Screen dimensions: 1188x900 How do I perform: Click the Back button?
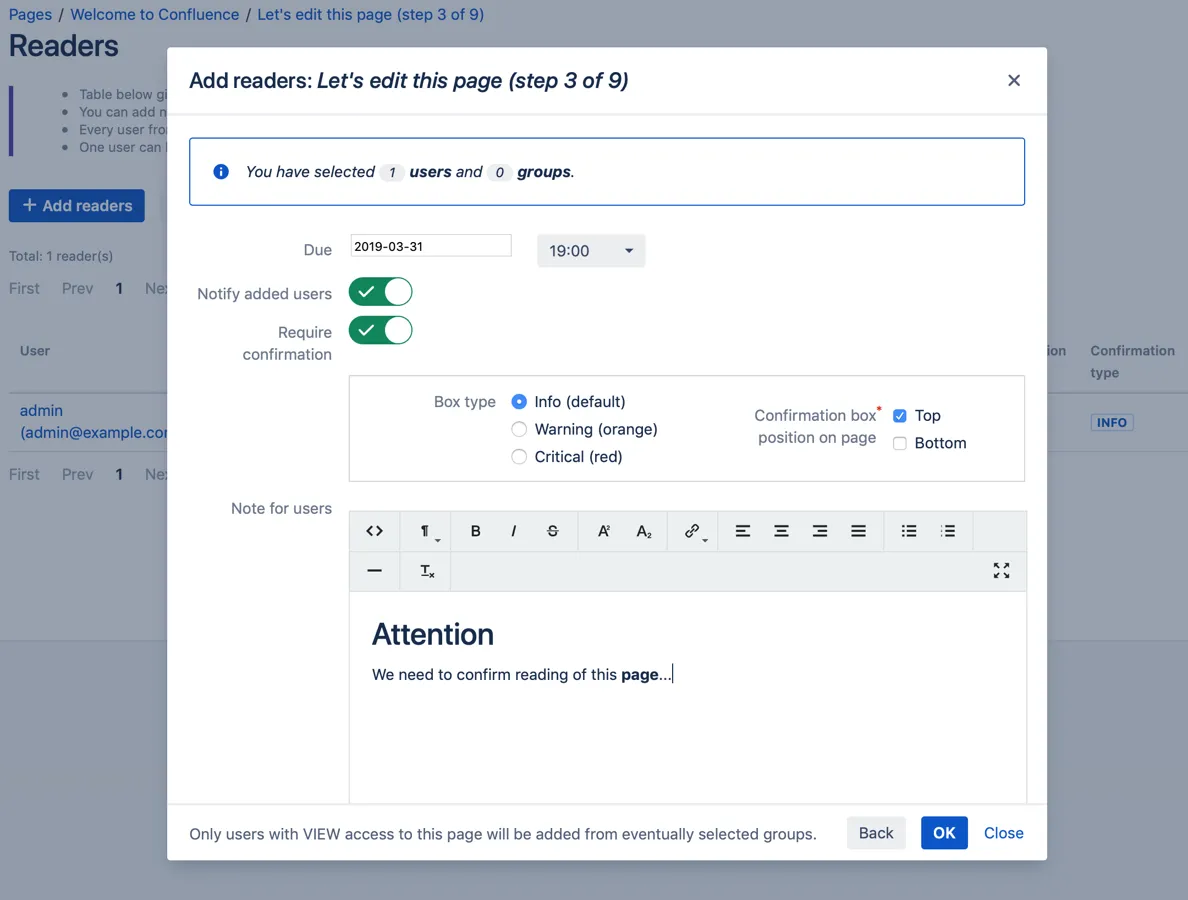tap(876, 833)
